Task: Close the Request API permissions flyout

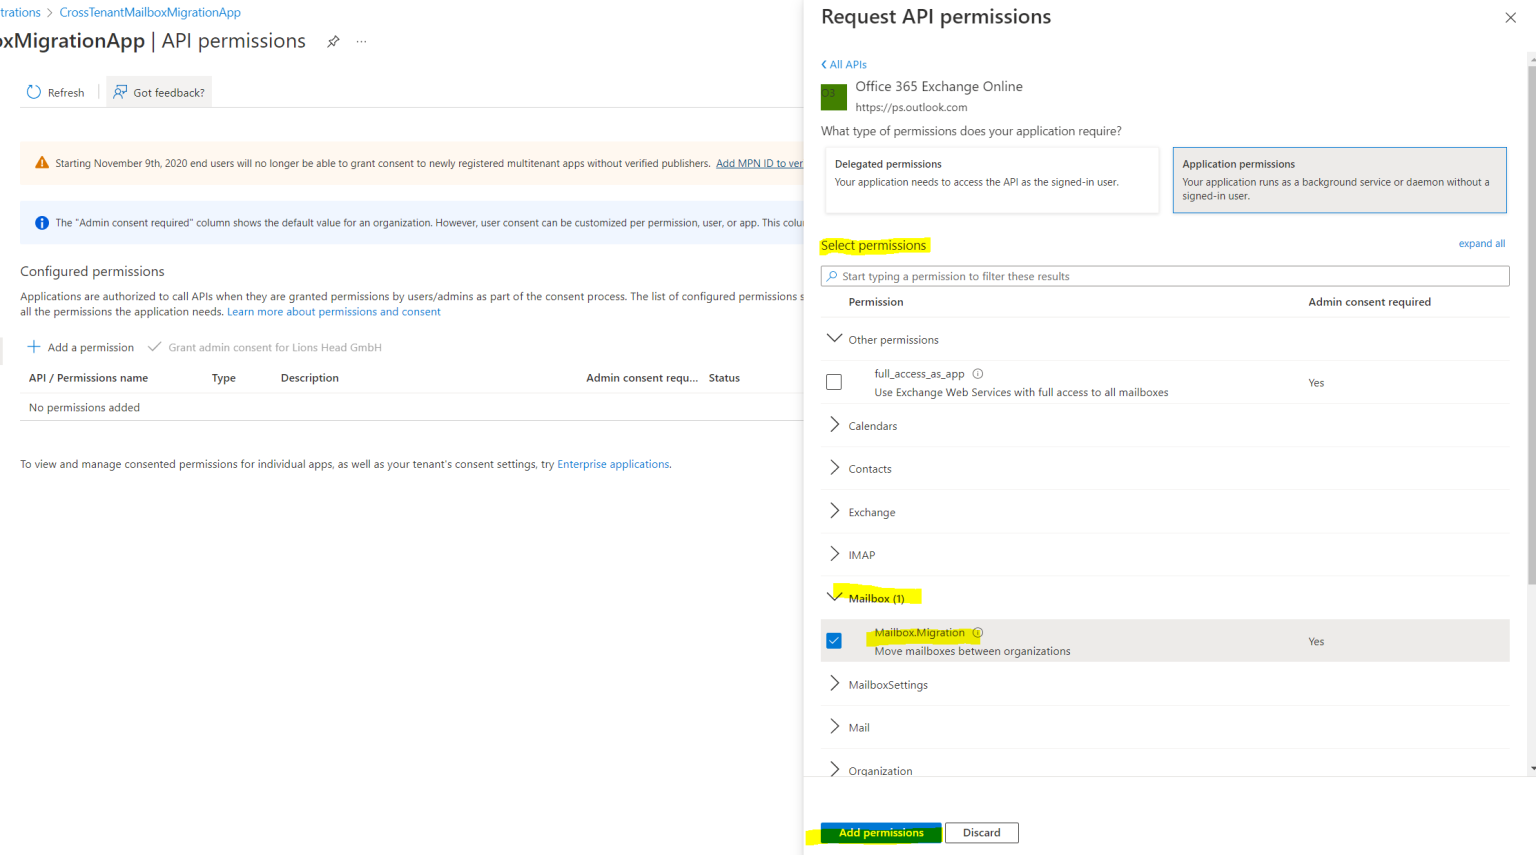Action: [1509, 17]
